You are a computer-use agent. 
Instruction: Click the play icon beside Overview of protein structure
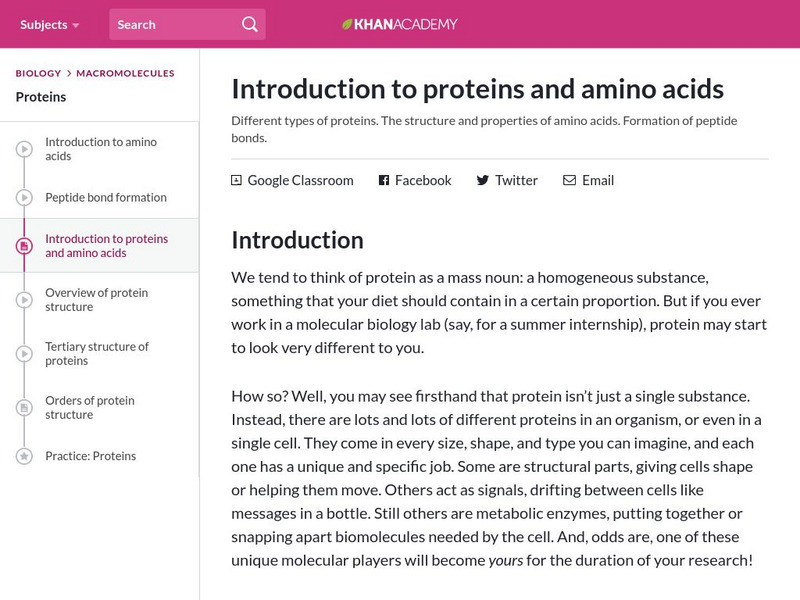22,301
